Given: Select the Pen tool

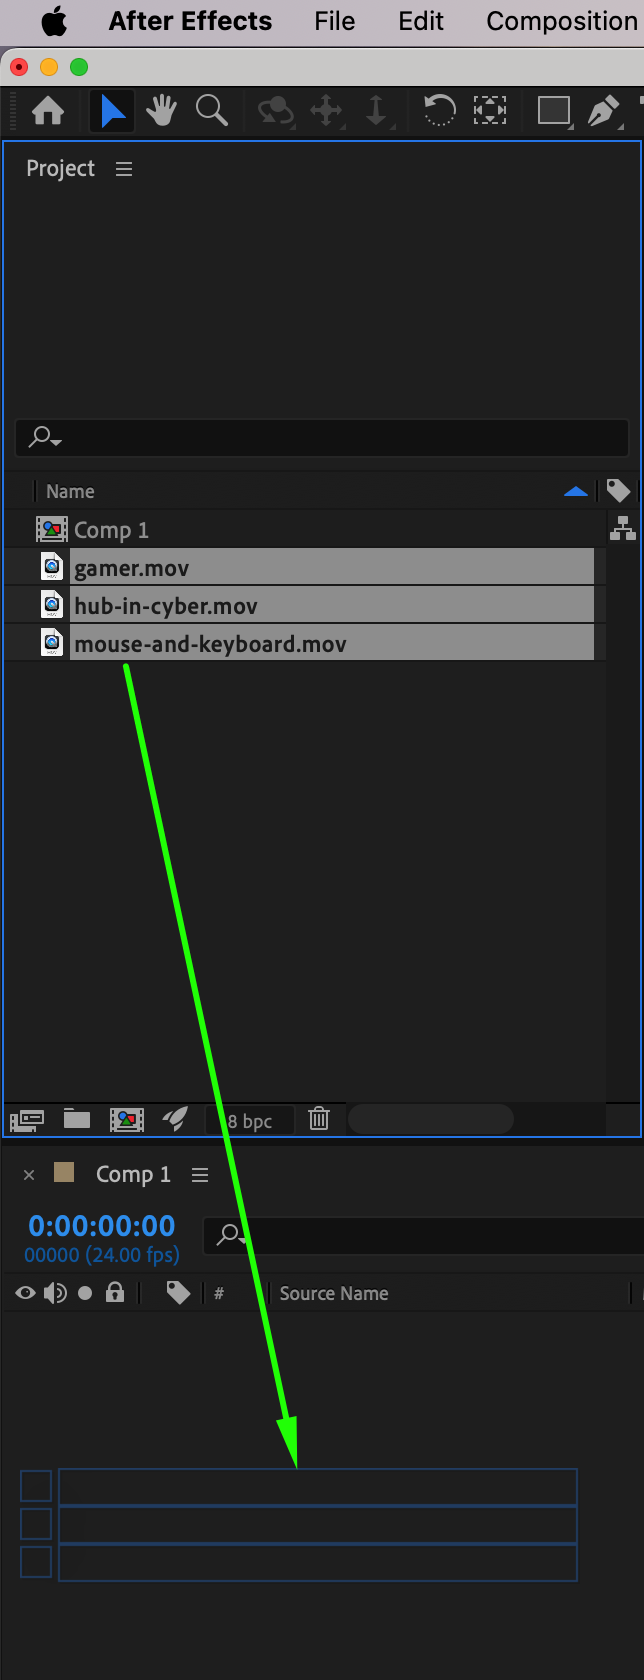Looking at the screenshot, I should click(603, 110).
